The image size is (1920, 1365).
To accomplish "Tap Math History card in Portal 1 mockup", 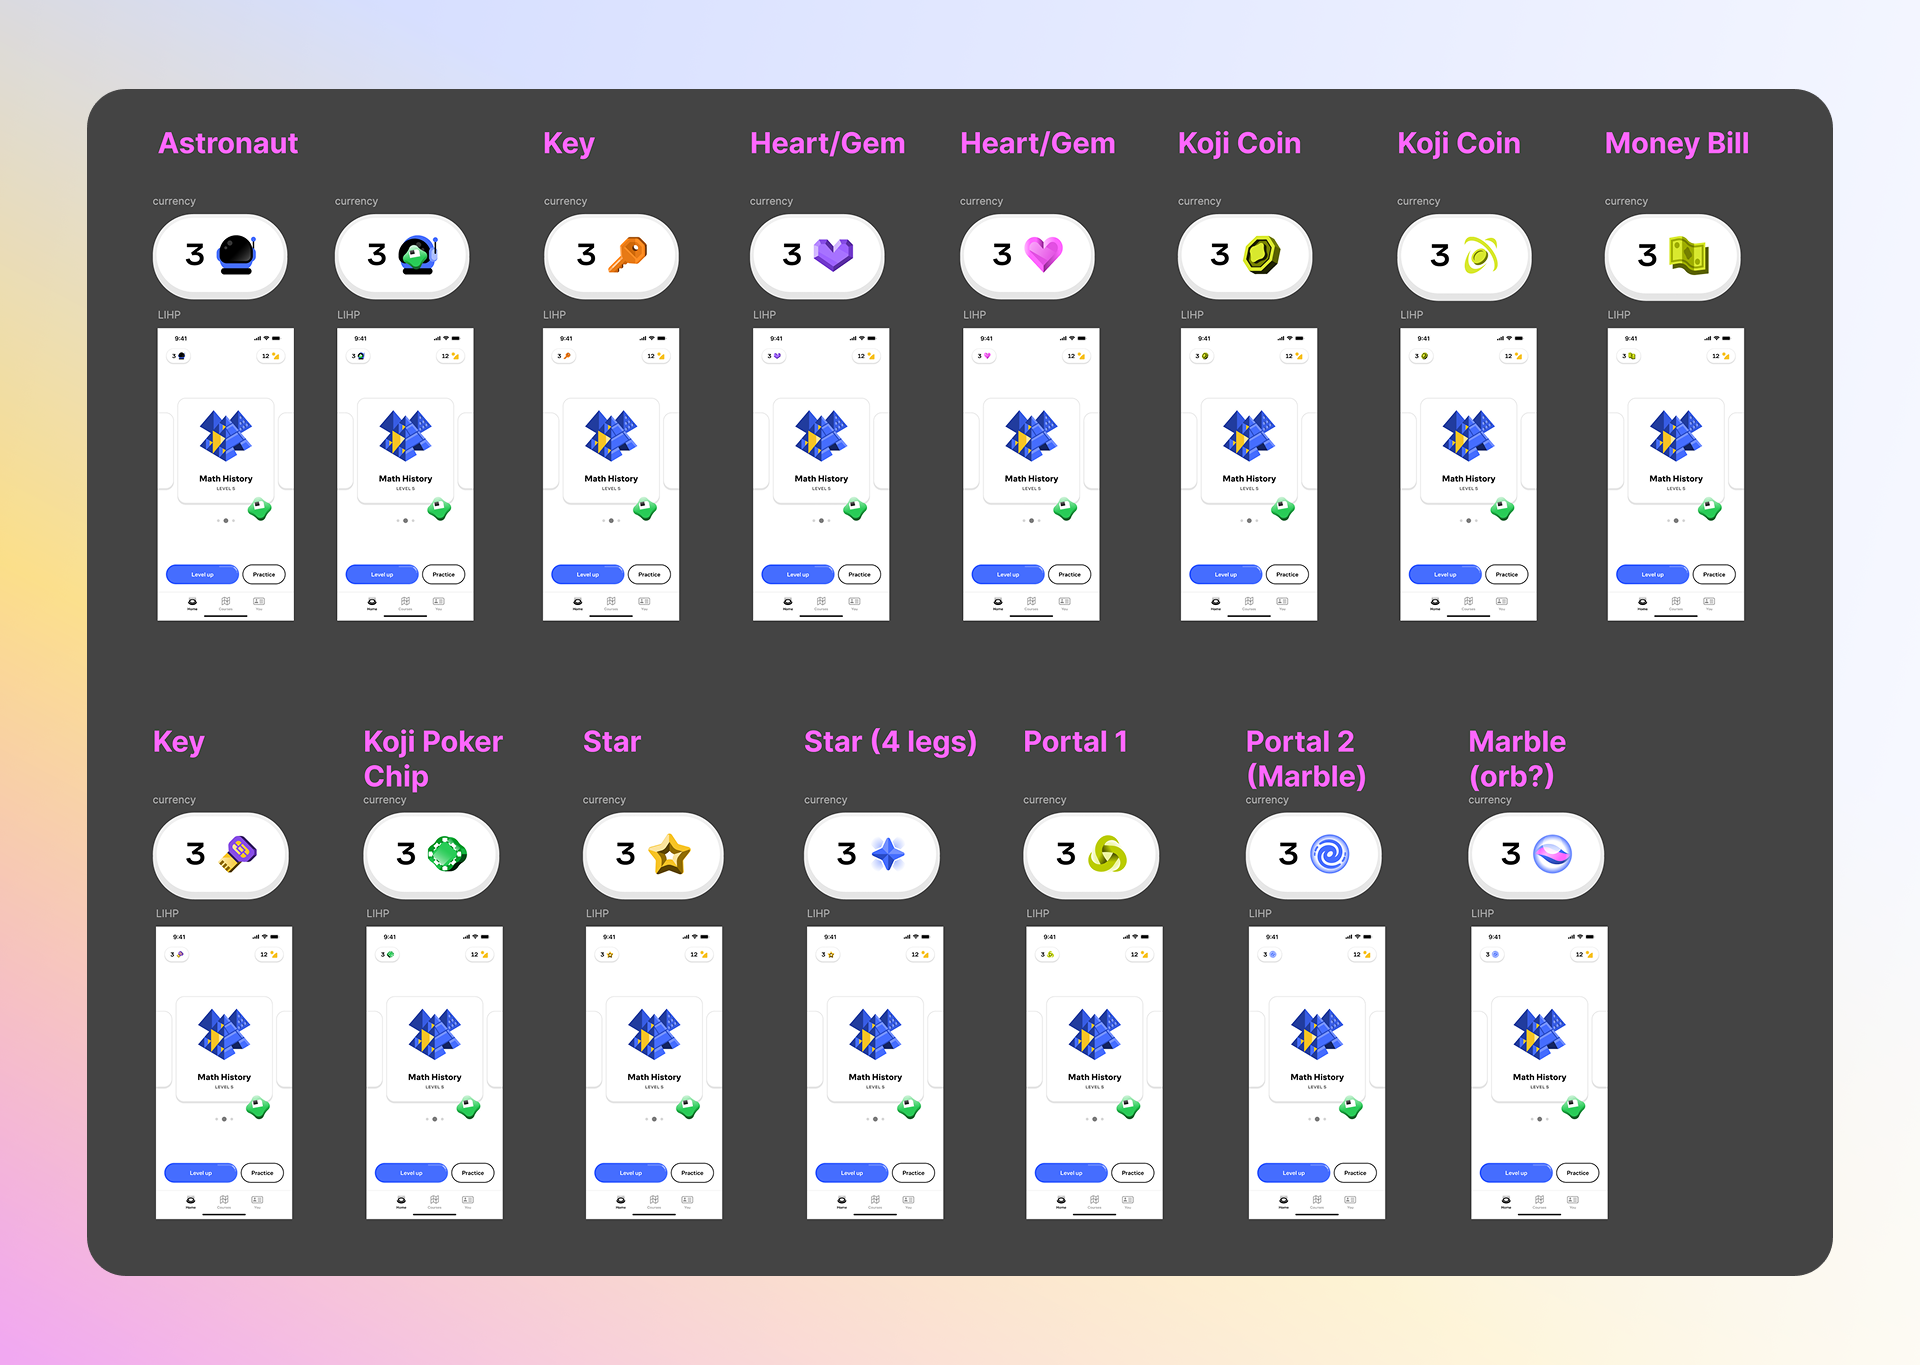I will [x=1094, y=1049].
